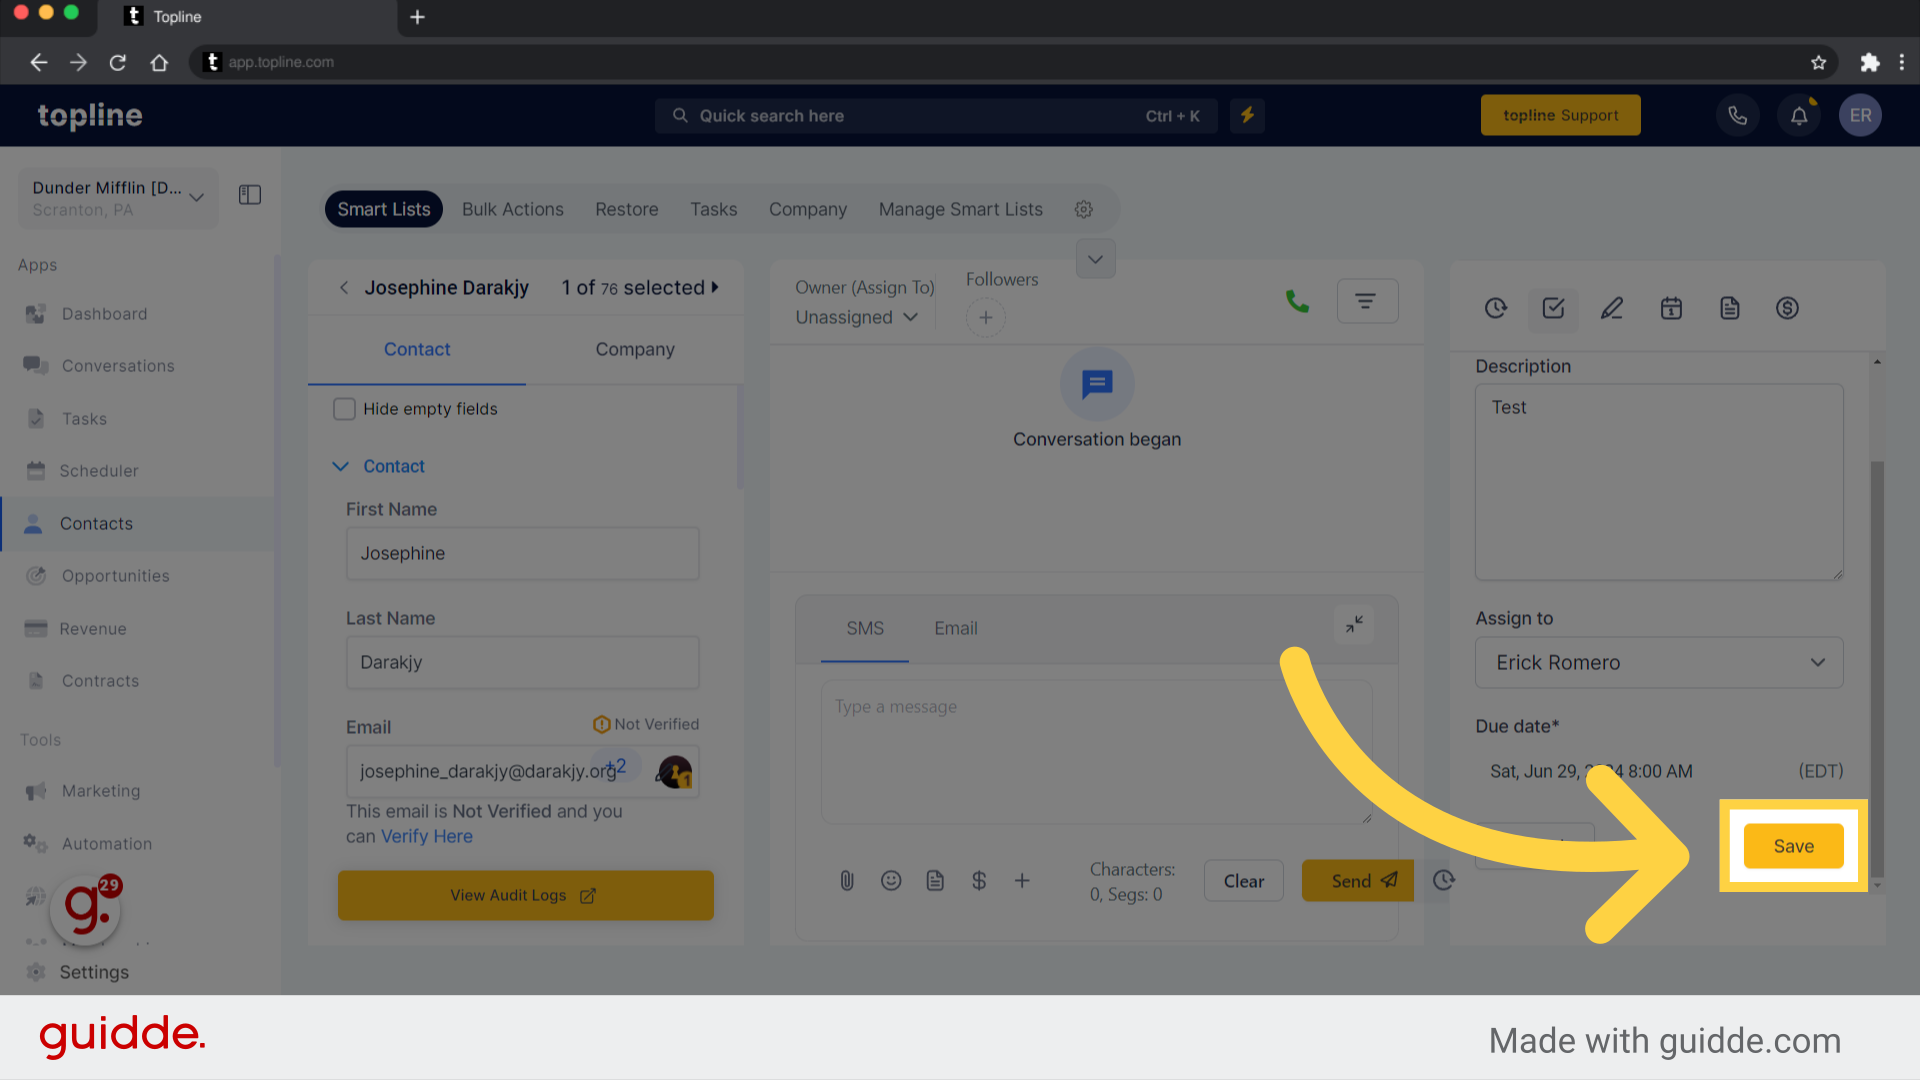This screenshot has height=1080, width=1920.
Task: Click the task/checkbox icon in right panel
Action: (x=1553, y=306)
